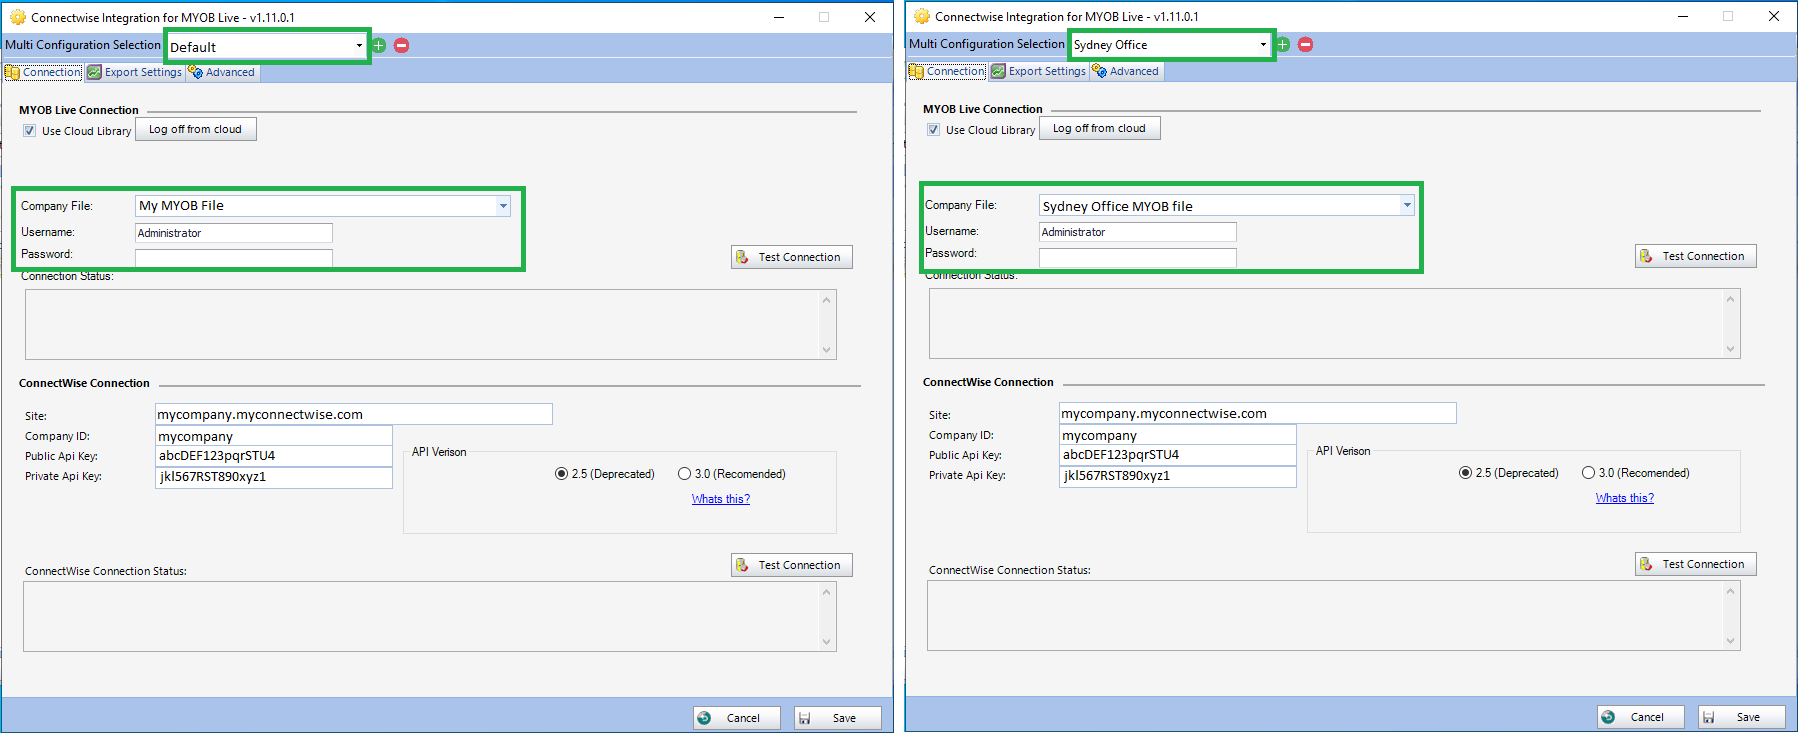Click Private Api Key field in right window
Screen dimensions: 1799x736
click(1178, 476)
